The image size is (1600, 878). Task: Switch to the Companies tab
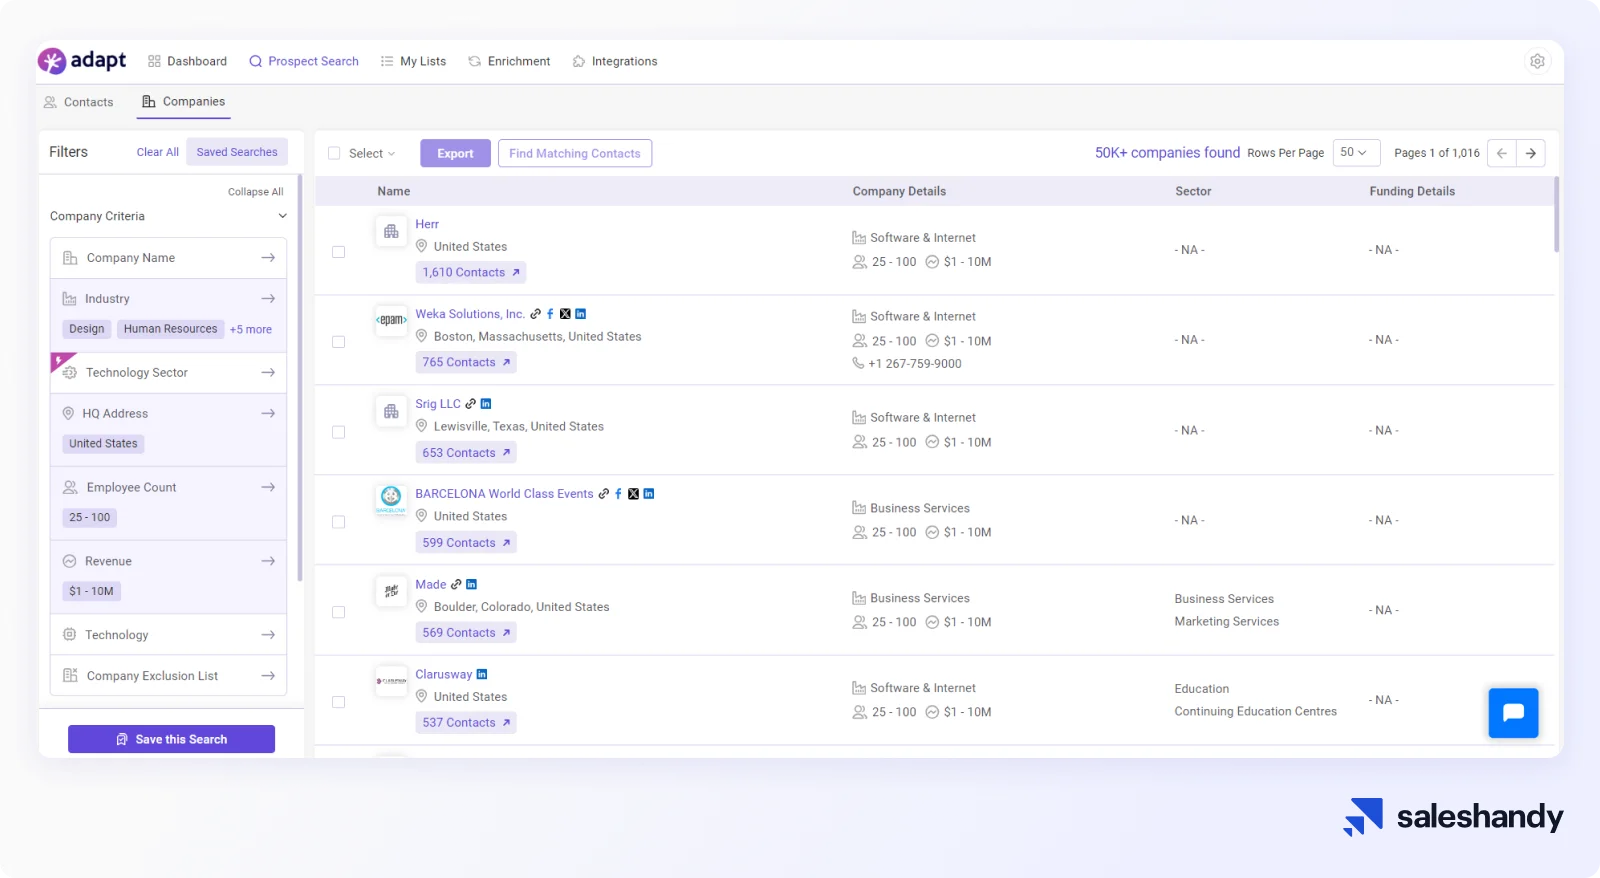tap(183, 102)
